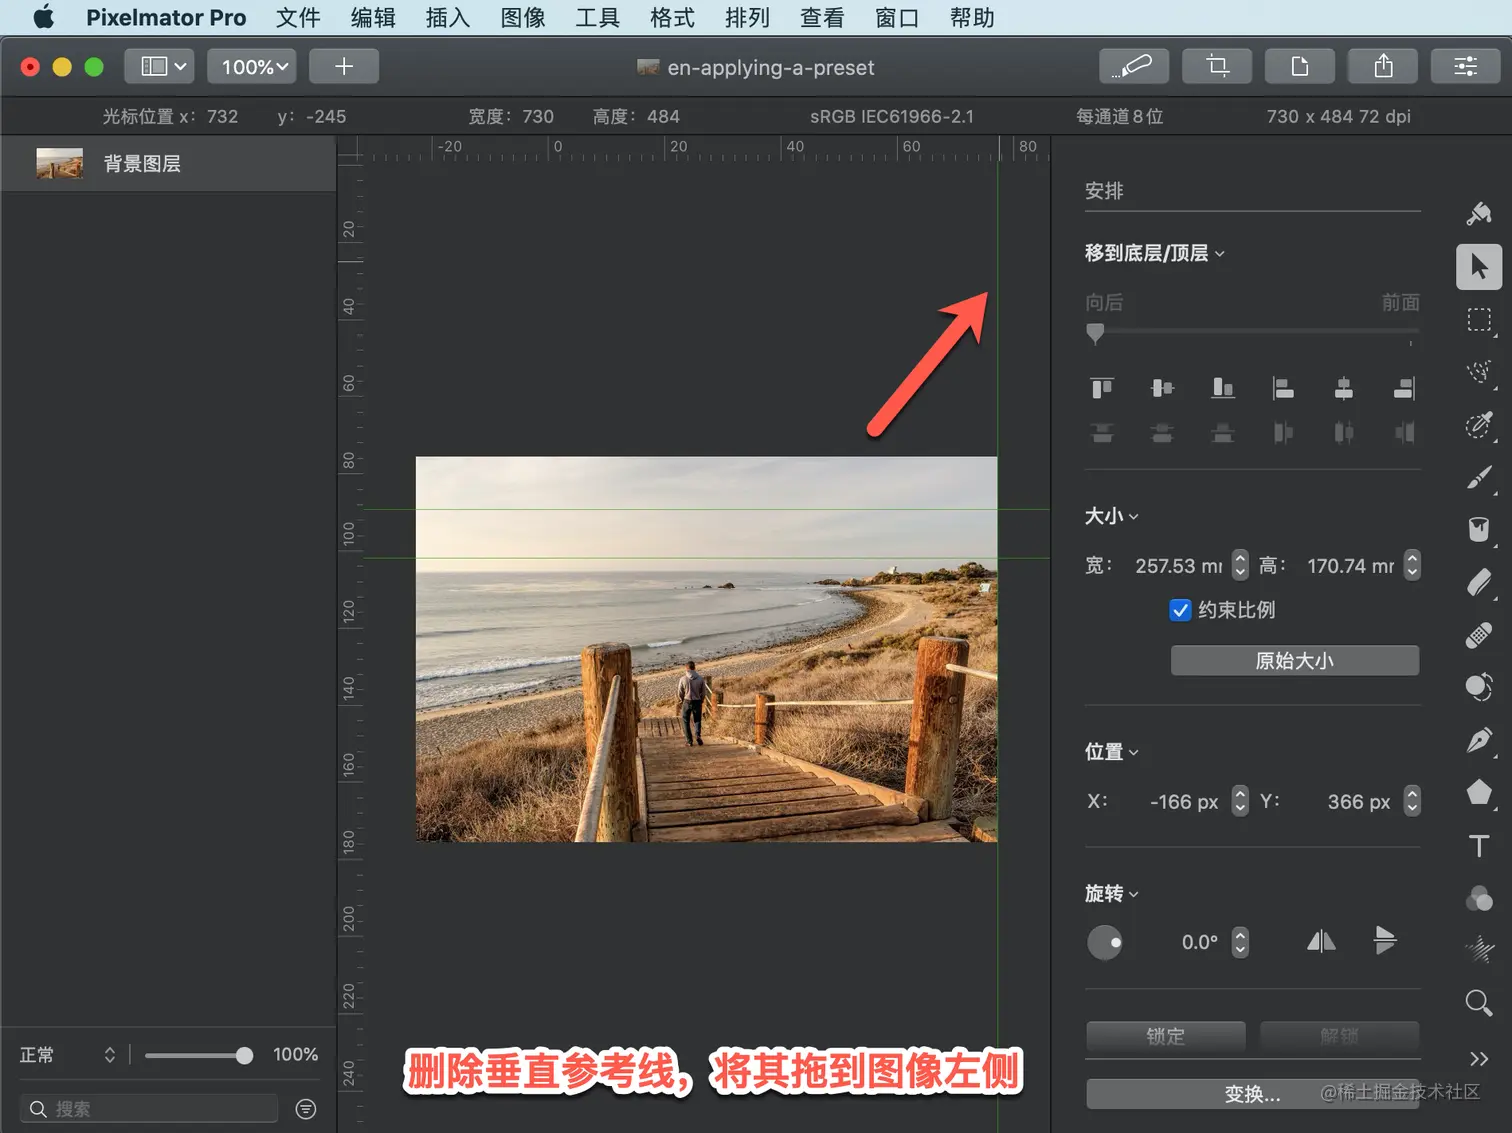Image resolution: width=1512 pixels, height=1133 pixels.
Task: Click the rotation angle dial
Action: pos(1105,942)
